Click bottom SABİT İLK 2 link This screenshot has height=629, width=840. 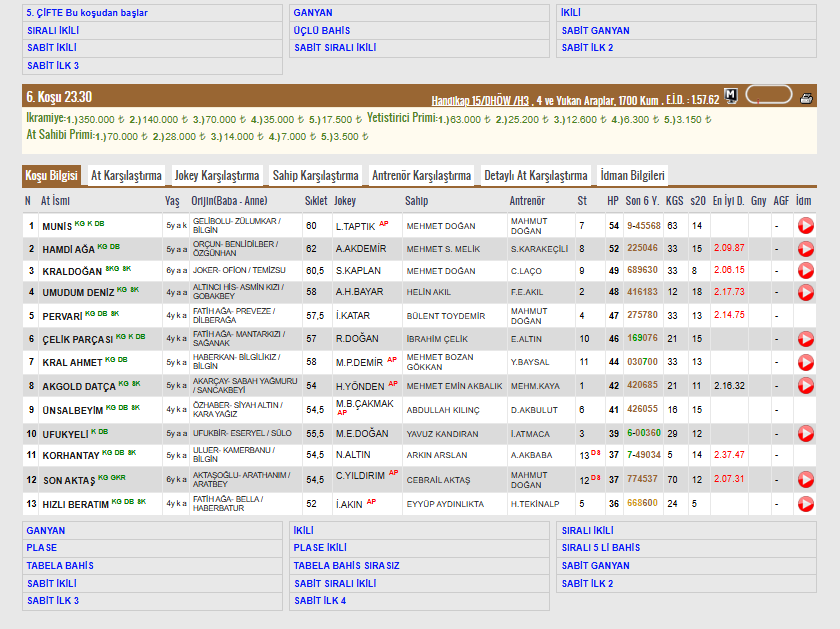coord(587,583)
